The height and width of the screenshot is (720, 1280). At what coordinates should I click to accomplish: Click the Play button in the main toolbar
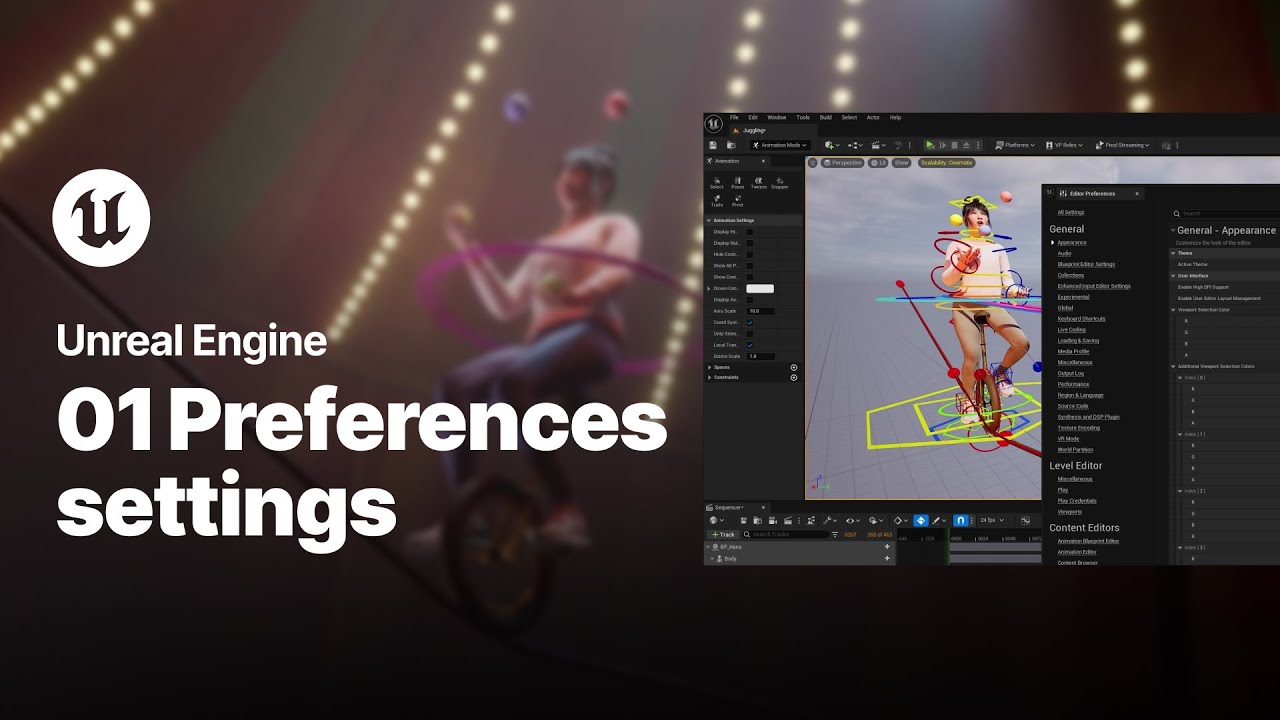[930, 145]
